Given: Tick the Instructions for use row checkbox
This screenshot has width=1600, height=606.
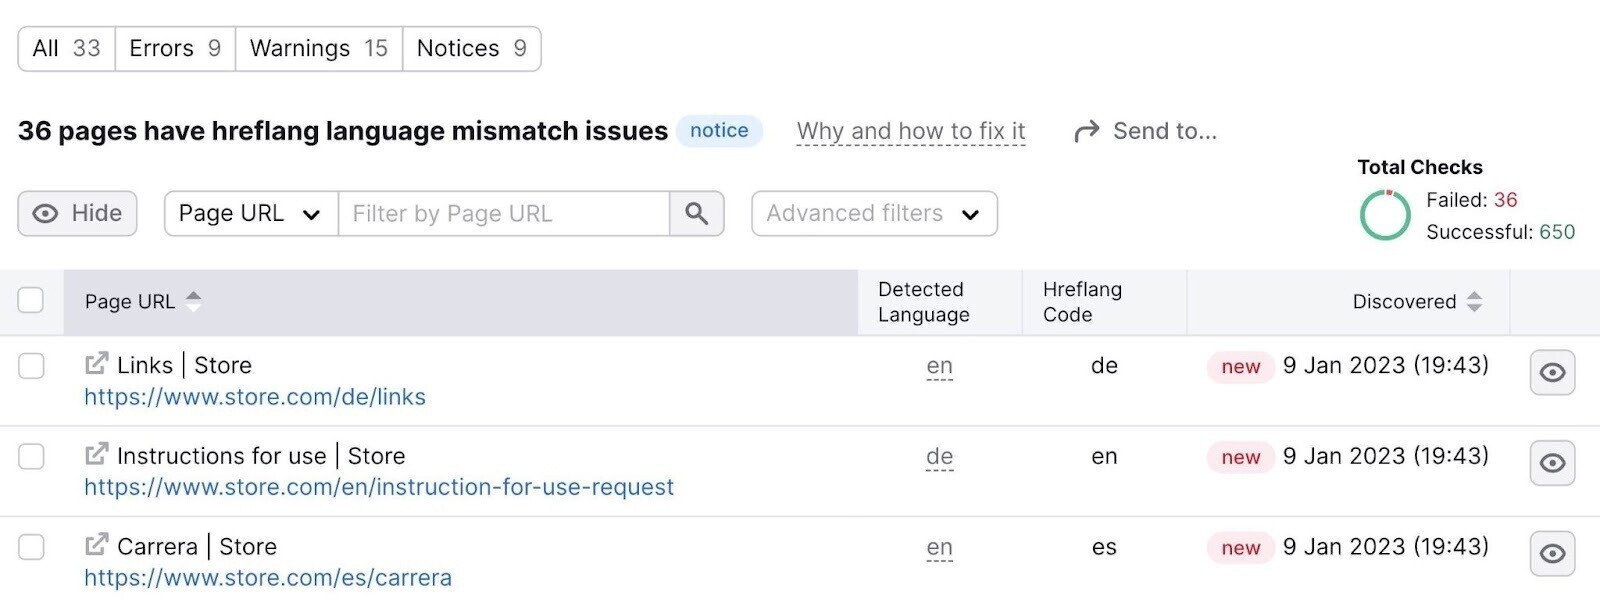Looking at the screenshot, I should coord(32,457).
